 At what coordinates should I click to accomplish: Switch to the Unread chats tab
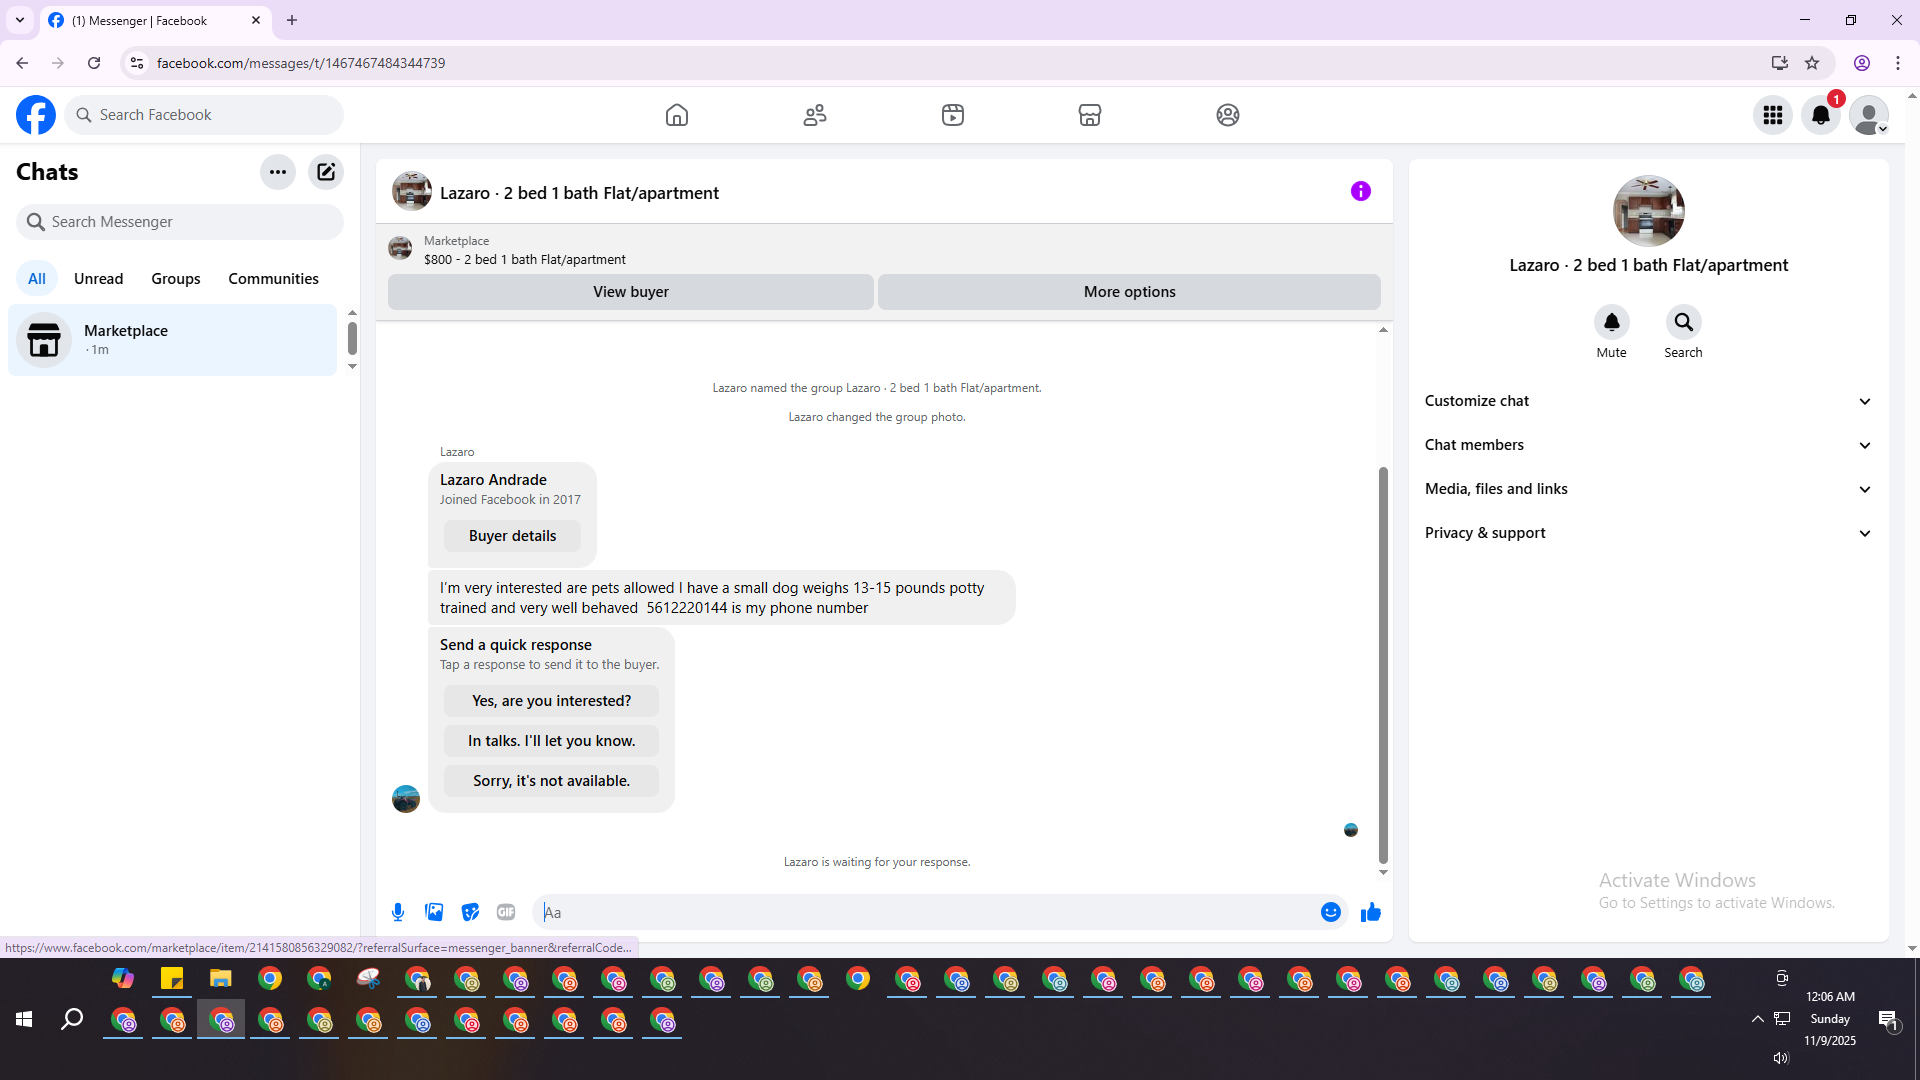click(98, 279)
